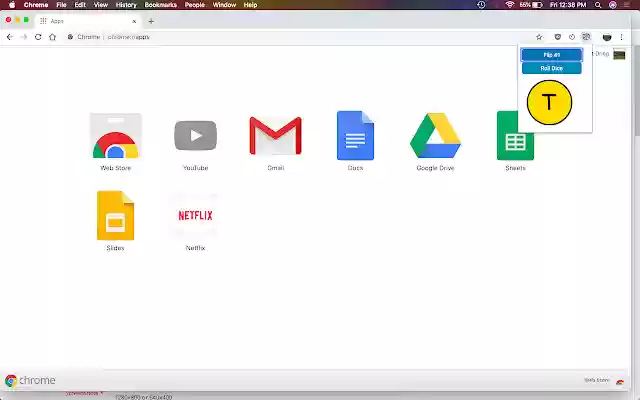Click the Chrome logo at bottom left
Viewport: 640px width, 400px height.
pyautogui.click(x=30, y=380)
